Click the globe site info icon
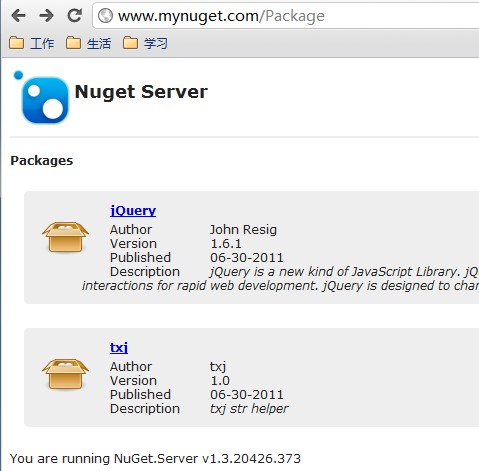 [x=106, y=16]
